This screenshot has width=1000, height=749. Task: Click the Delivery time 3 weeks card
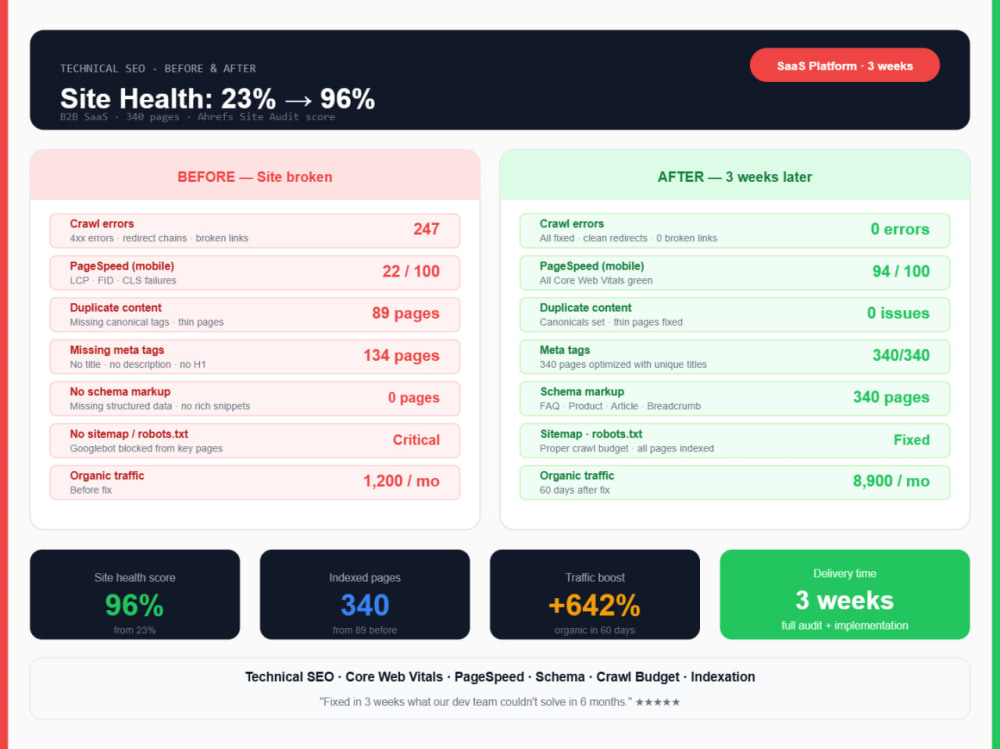point(844,595)
